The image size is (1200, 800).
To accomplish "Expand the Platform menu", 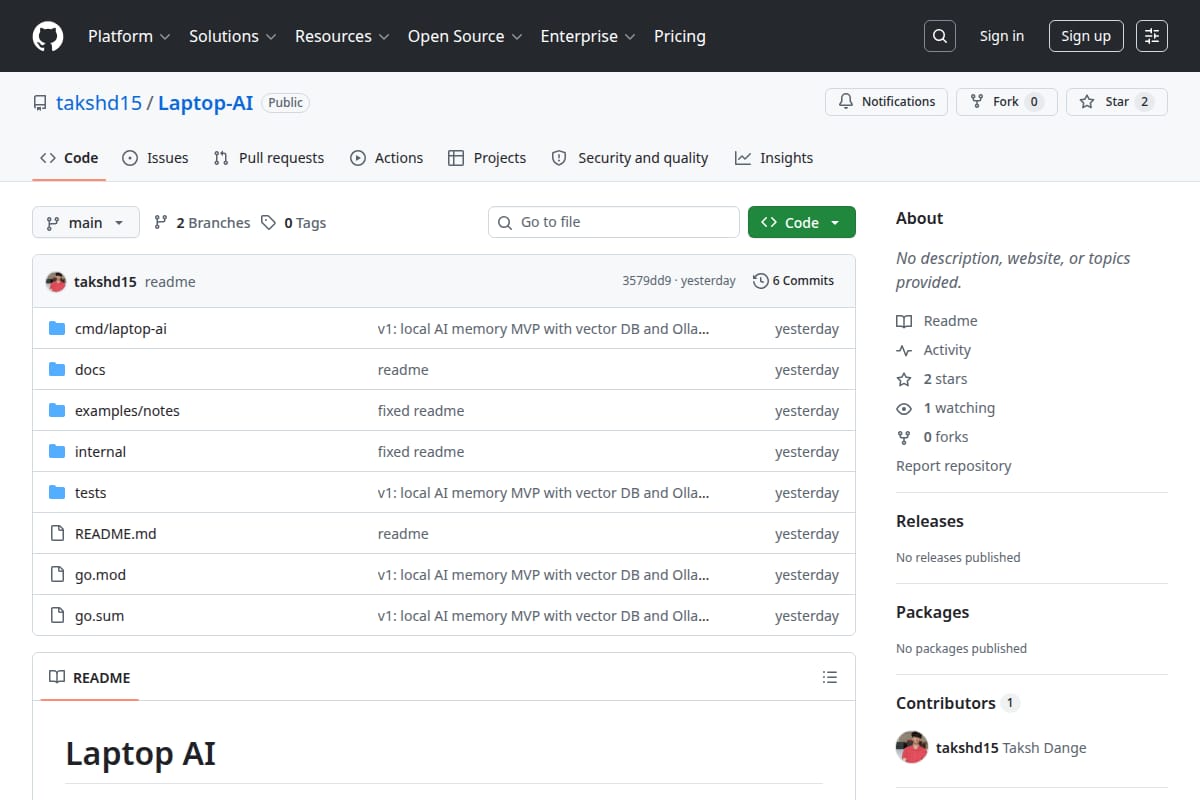I will [129, 36].
